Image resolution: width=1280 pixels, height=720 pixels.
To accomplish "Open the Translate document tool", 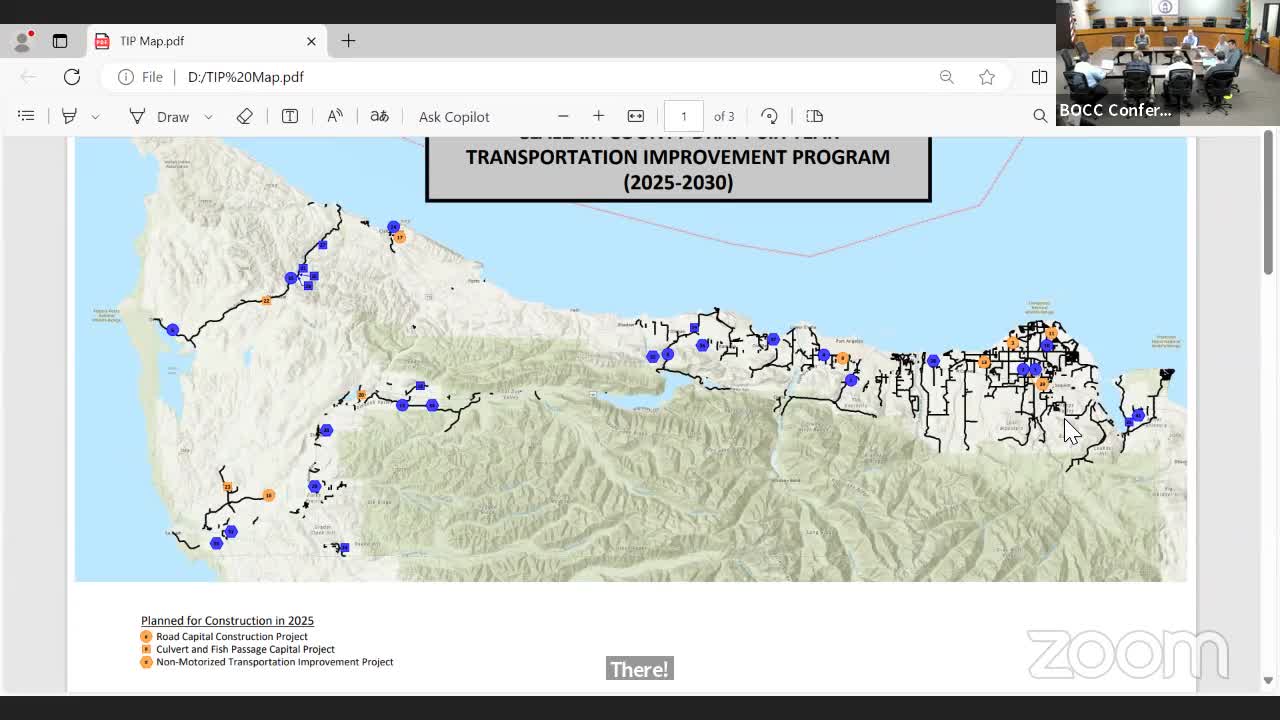I will coord(379,116).
